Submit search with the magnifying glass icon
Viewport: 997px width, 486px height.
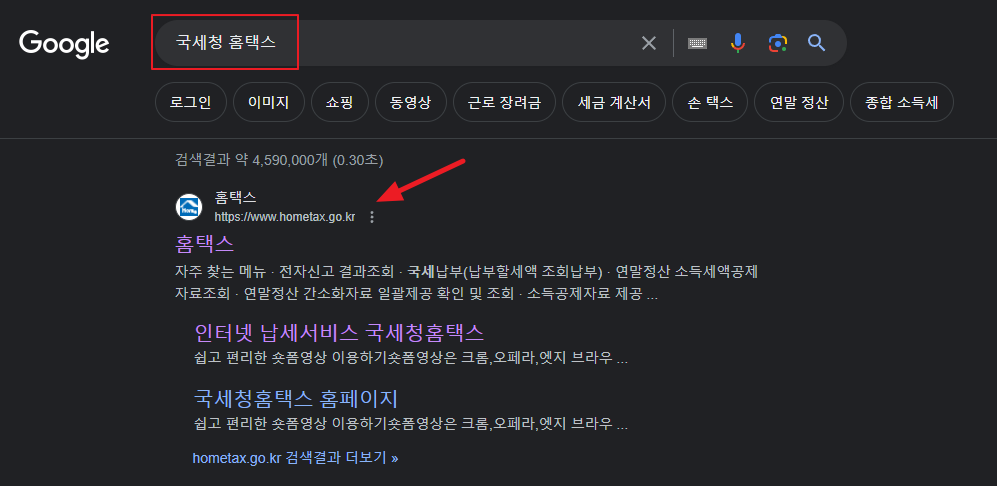(816, 43)
